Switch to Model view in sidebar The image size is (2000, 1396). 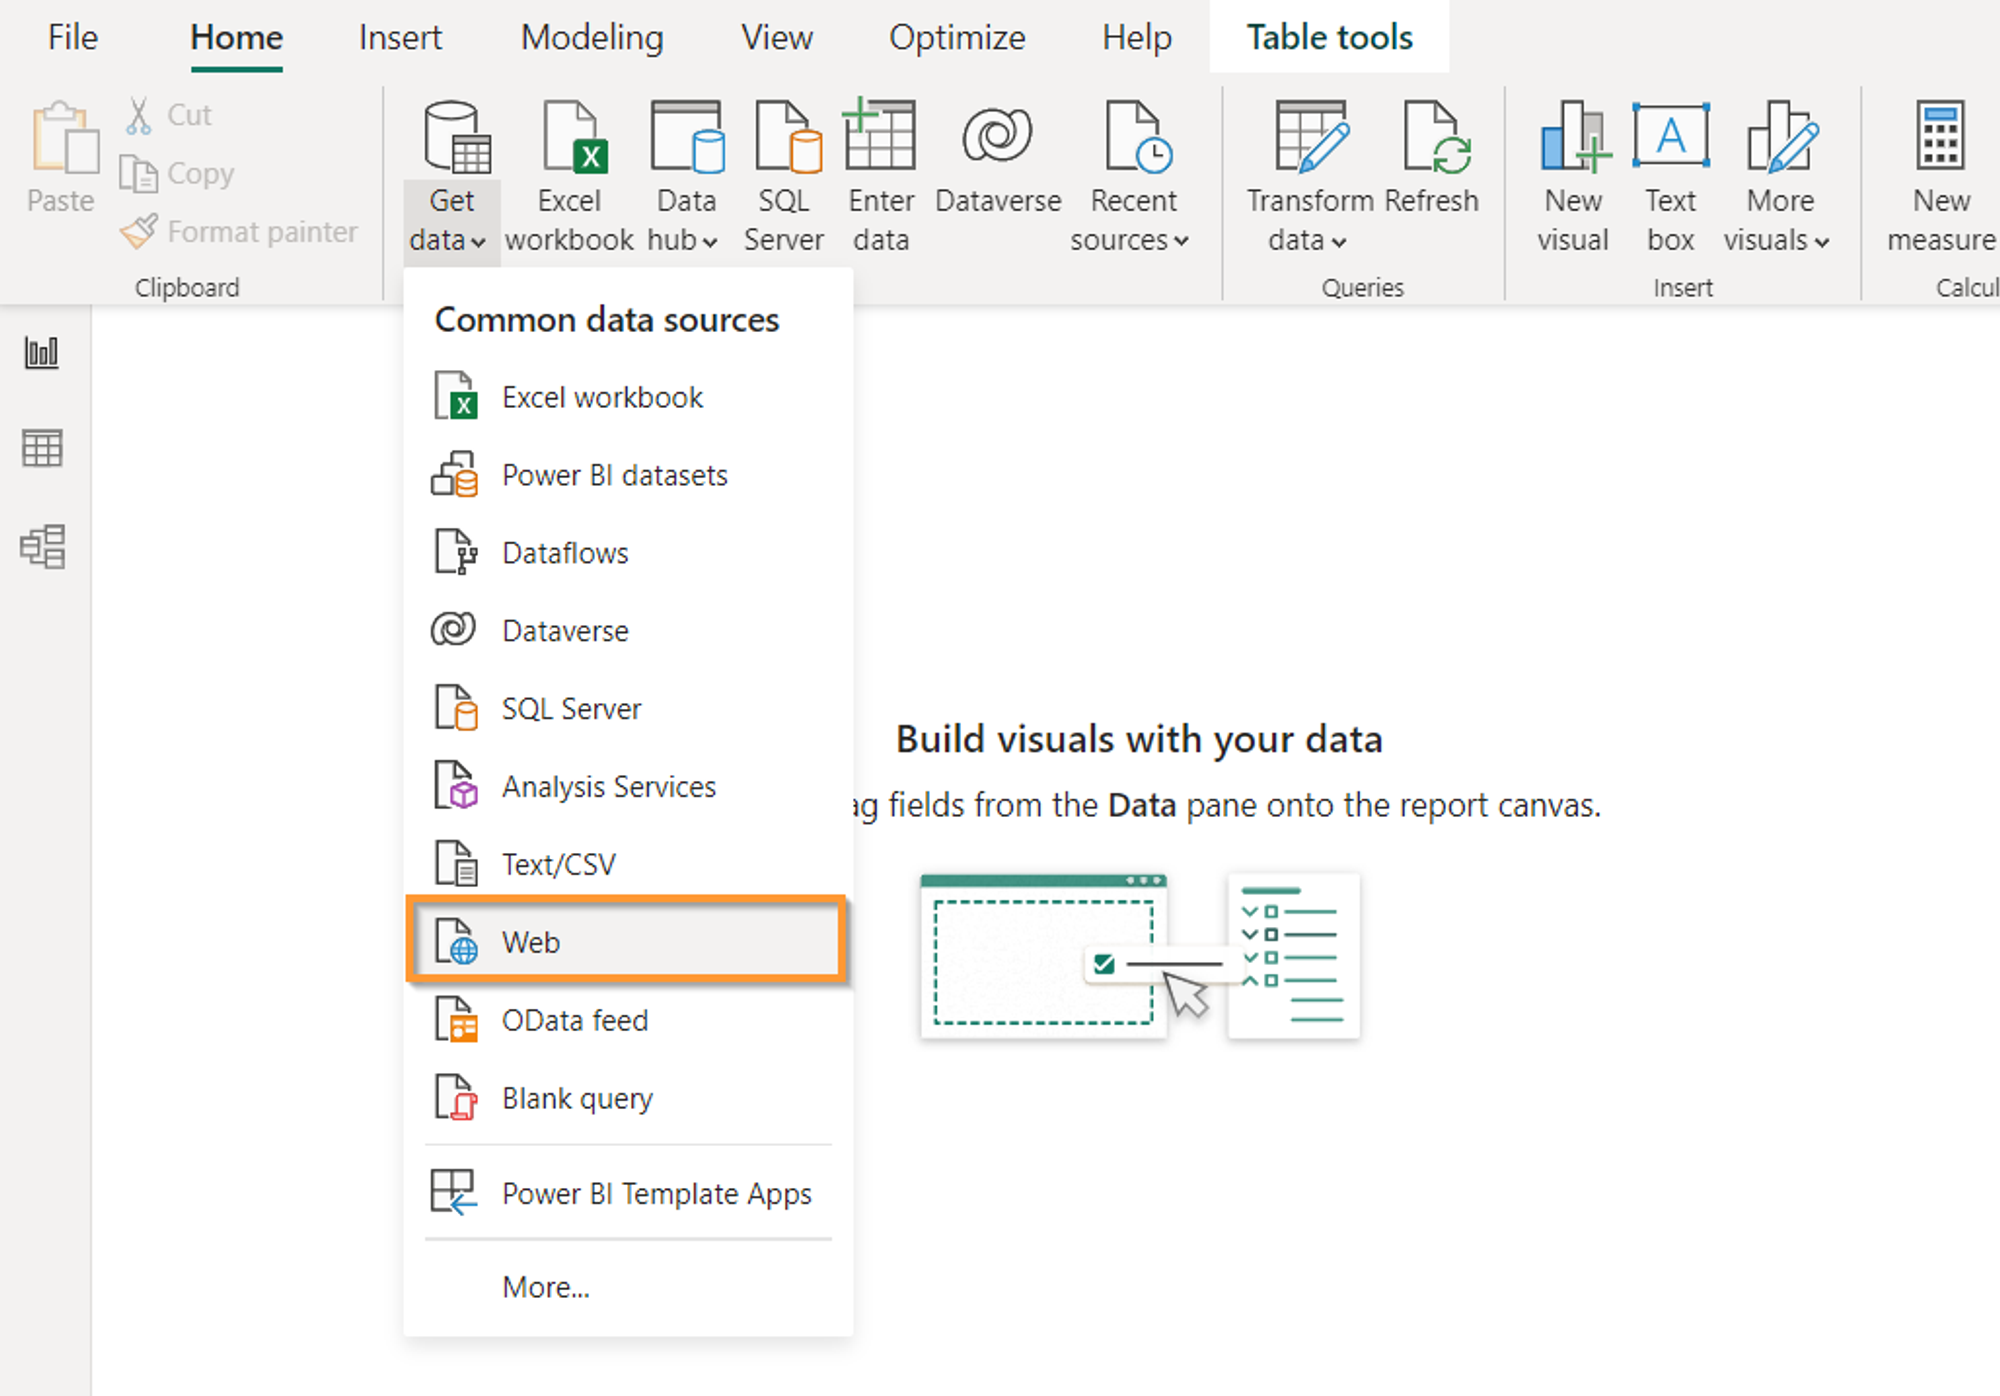pyautogui.click(x=42, y=546)
